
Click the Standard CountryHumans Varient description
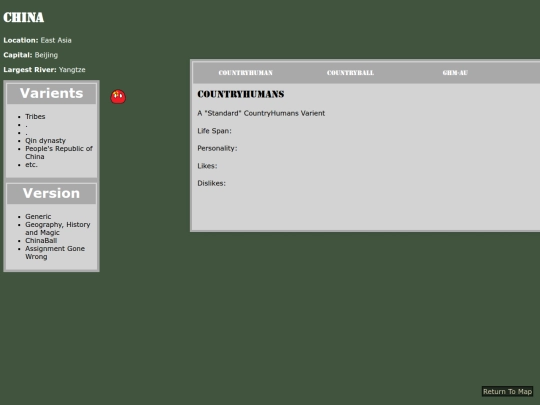click(261, 113)
